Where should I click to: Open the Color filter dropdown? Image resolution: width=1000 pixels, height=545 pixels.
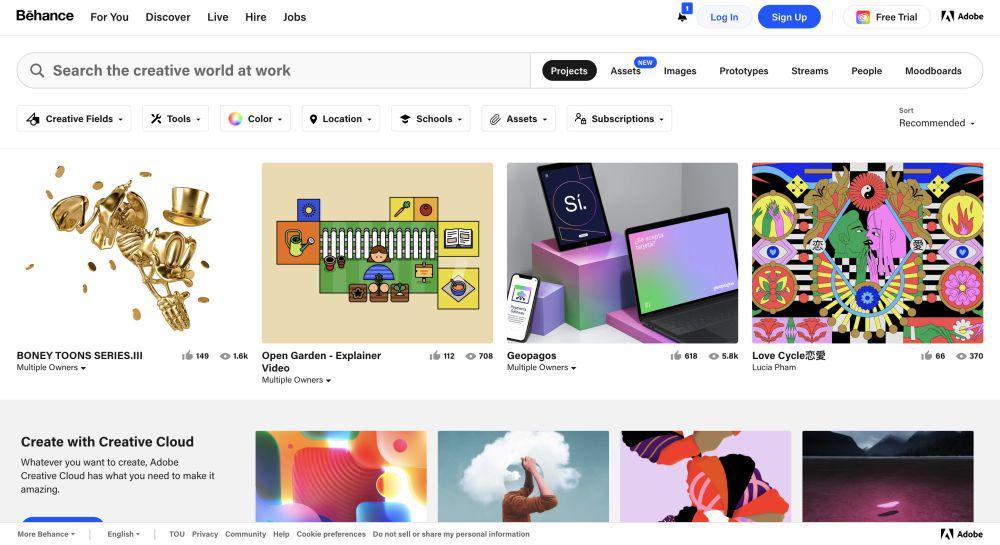pyautogui.click(x=255, y=119)
